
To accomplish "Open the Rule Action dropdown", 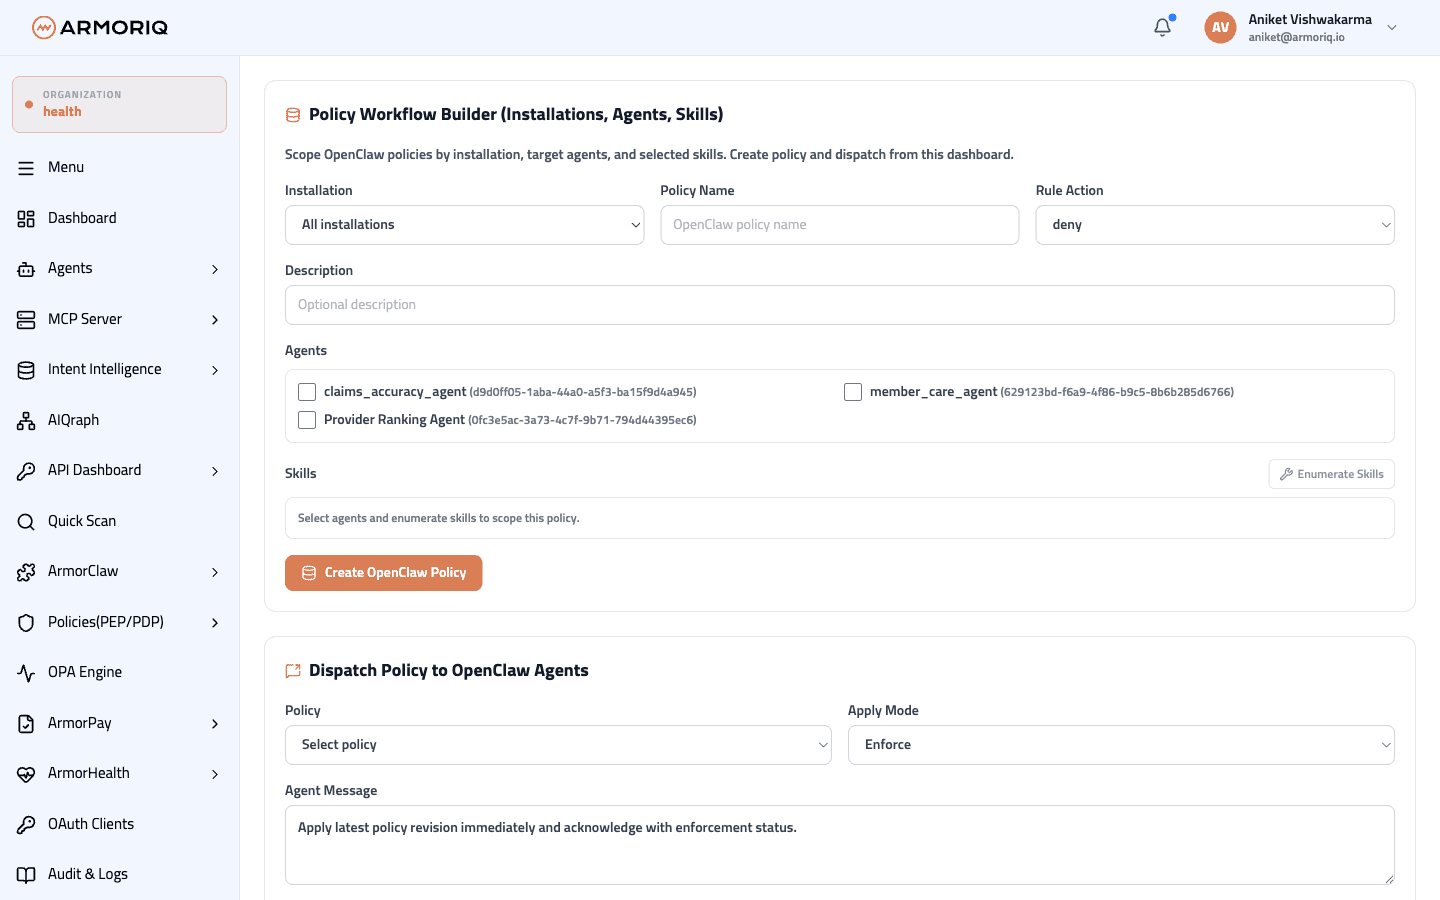I will (1215, 225).
